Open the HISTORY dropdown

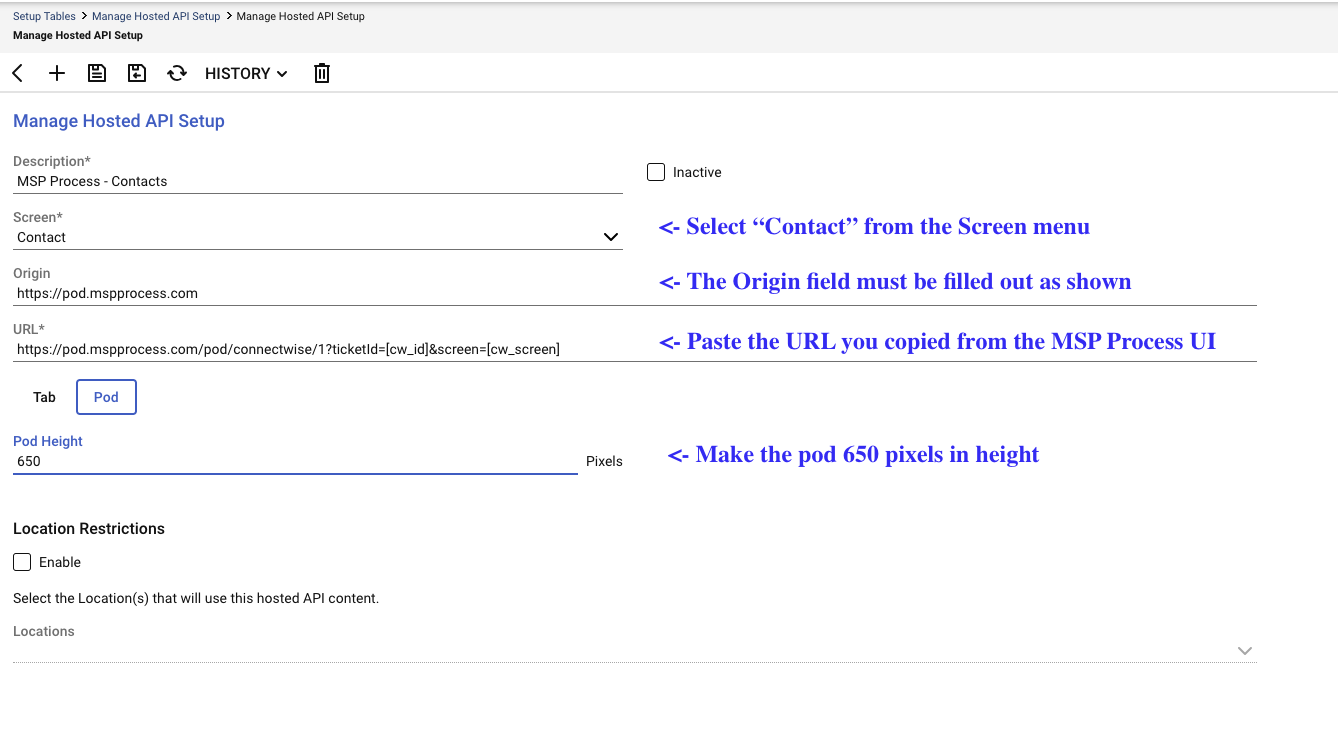tap(246, 73)
